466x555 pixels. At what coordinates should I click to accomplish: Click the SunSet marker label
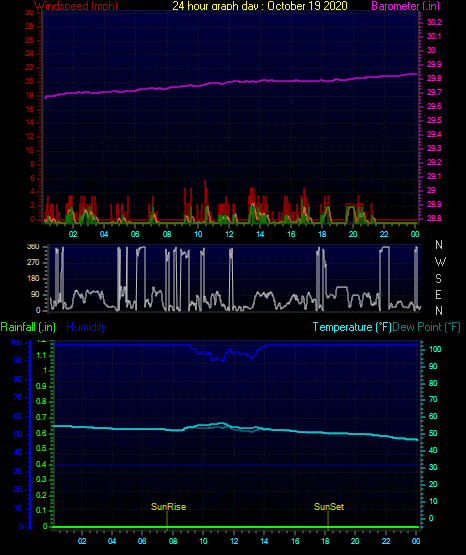click(329, 507)
